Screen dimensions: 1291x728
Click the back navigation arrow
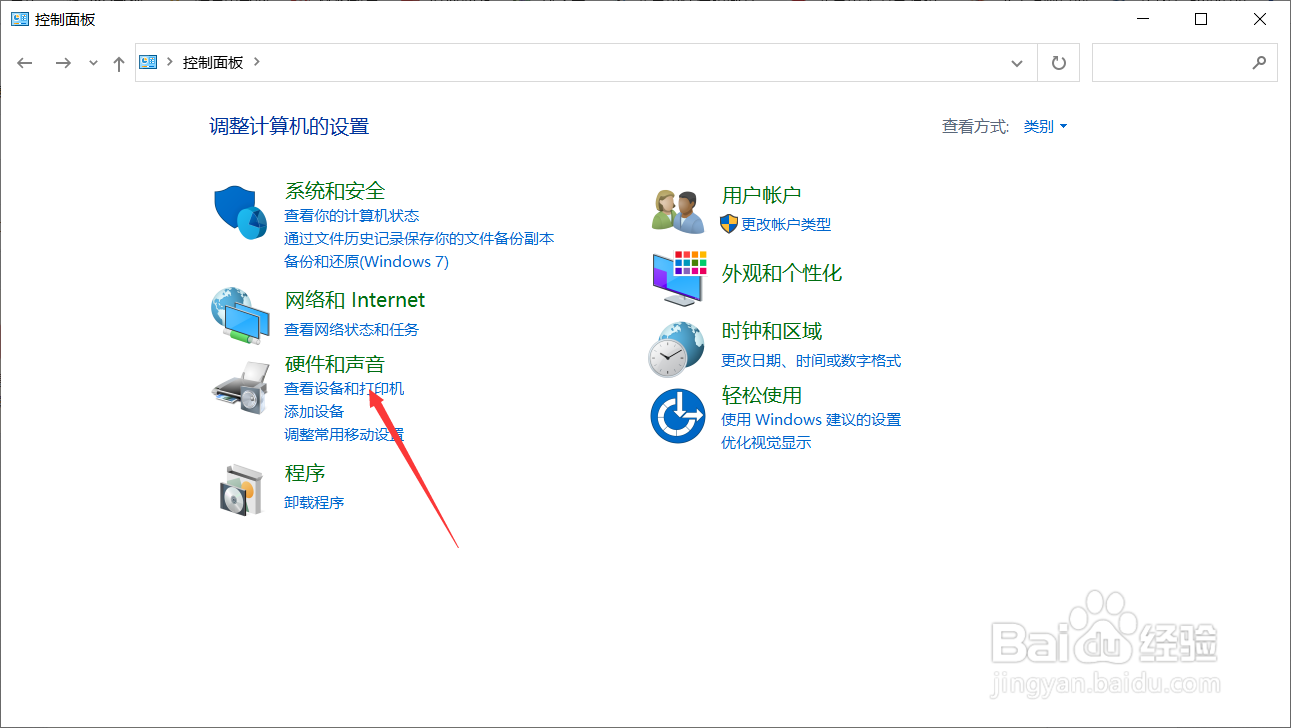tap(24, 62)
